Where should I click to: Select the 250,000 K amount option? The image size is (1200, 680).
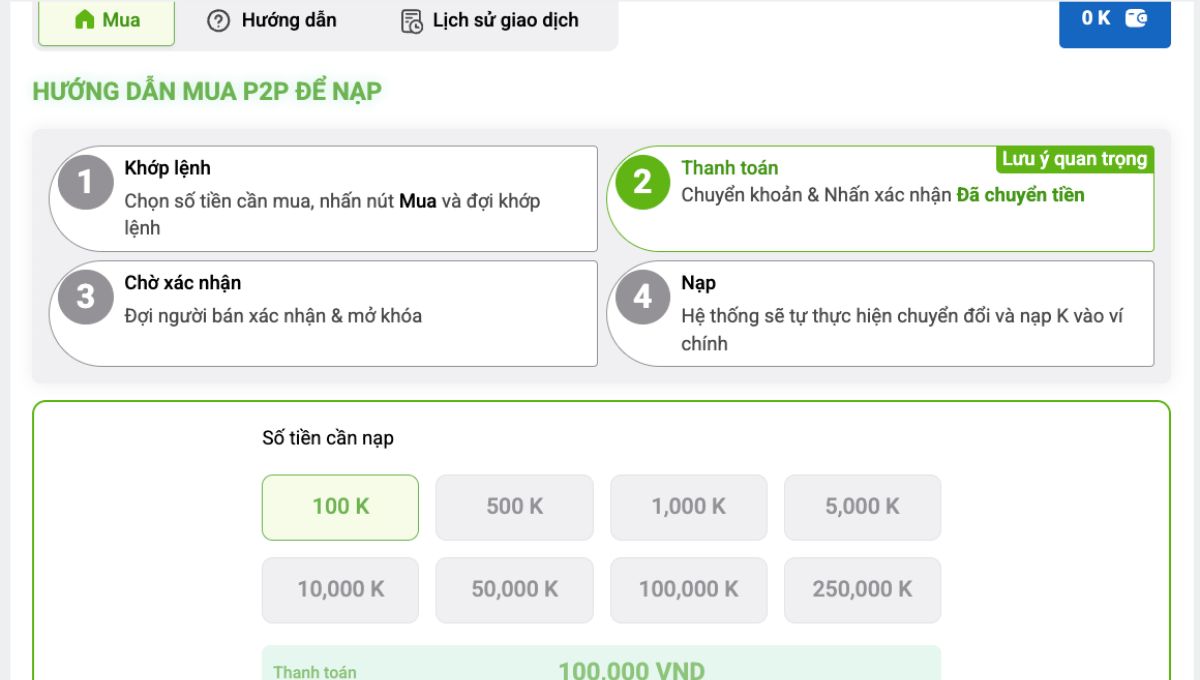[863, 590]
